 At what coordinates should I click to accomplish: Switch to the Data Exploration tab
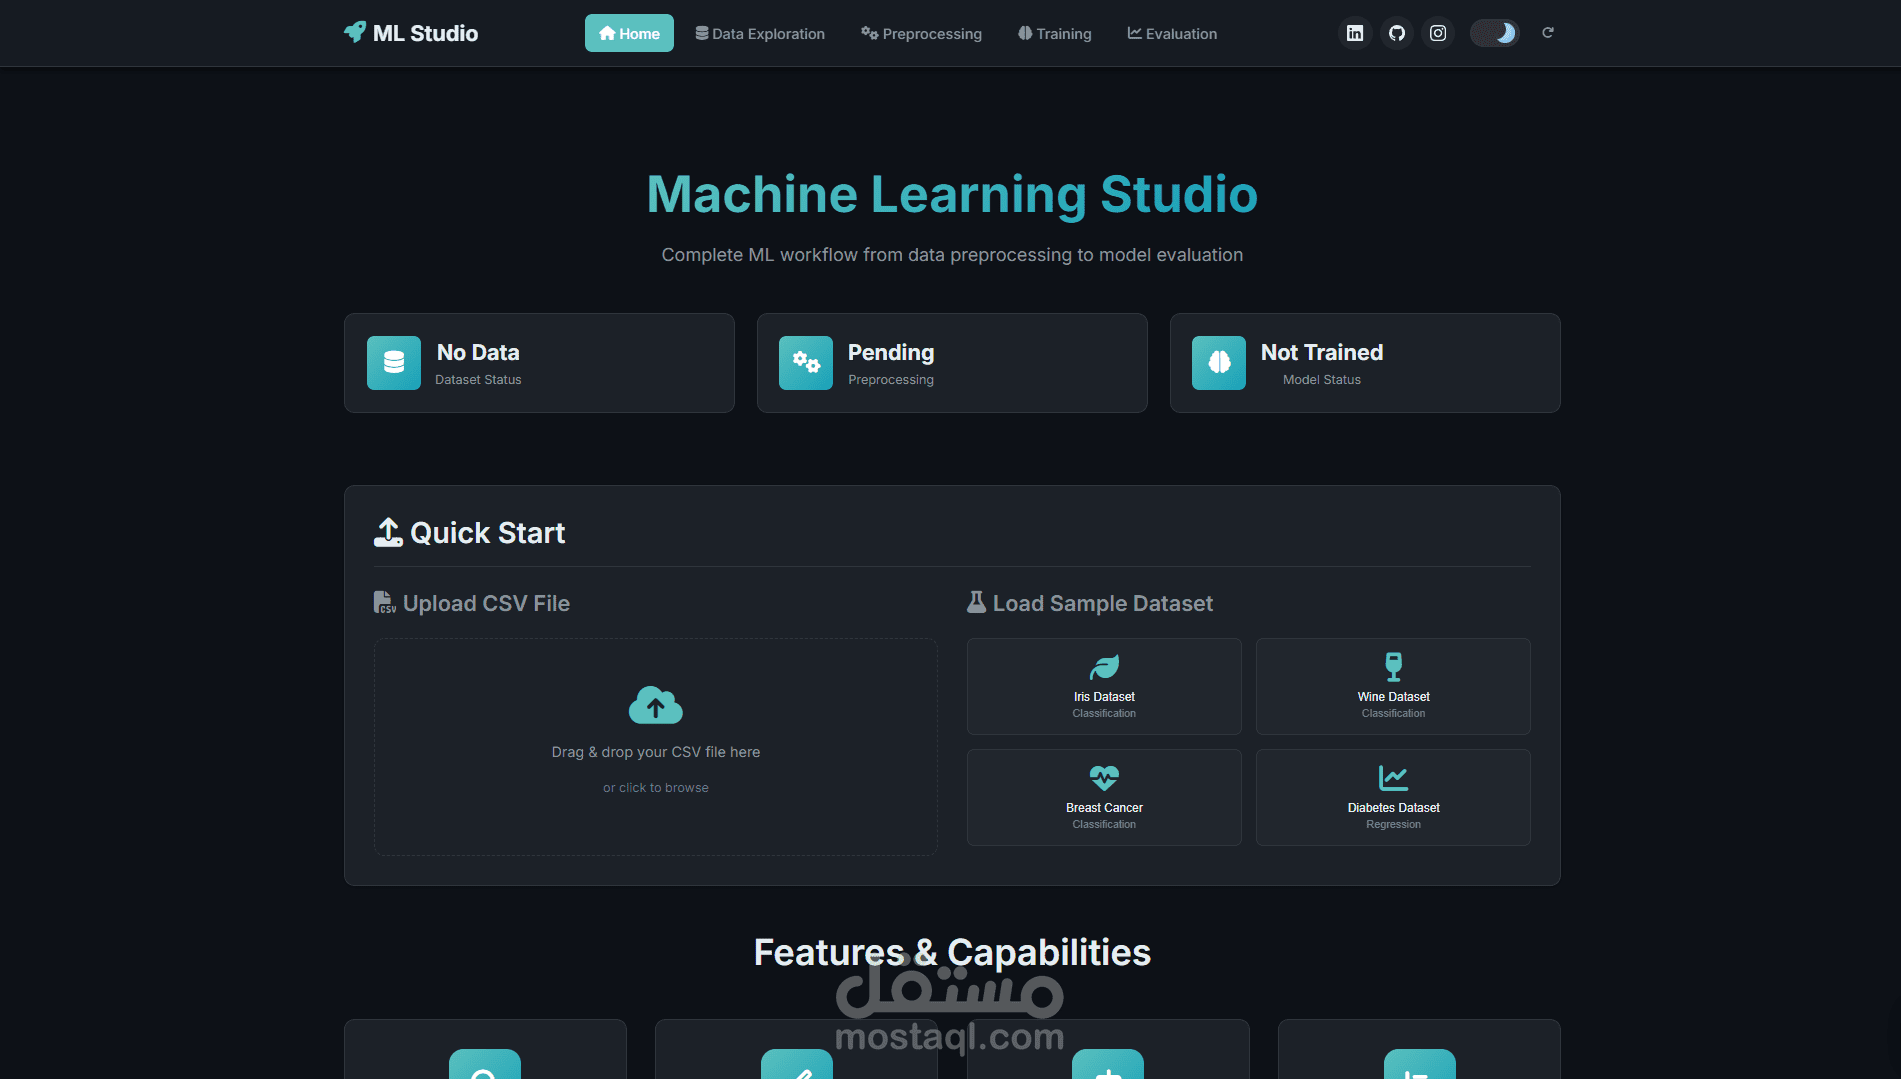pyautogui.click(x=760, y=33)
